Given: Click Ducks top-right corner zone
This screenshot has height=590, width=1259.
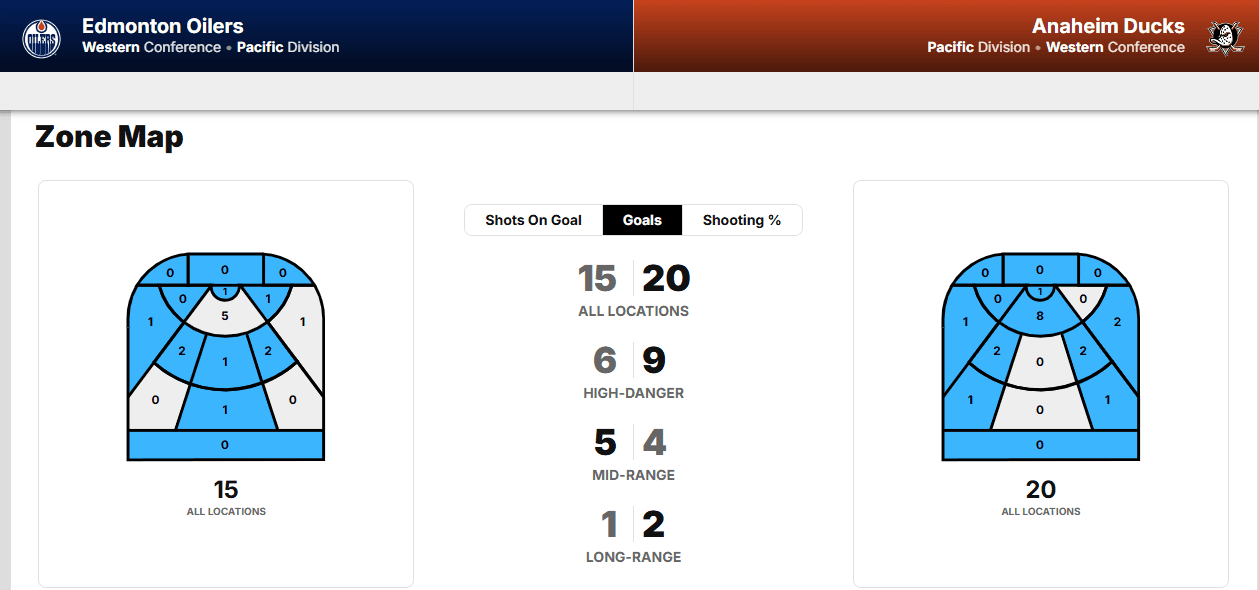Looking at the screenshot, I should coord(1098,273).
